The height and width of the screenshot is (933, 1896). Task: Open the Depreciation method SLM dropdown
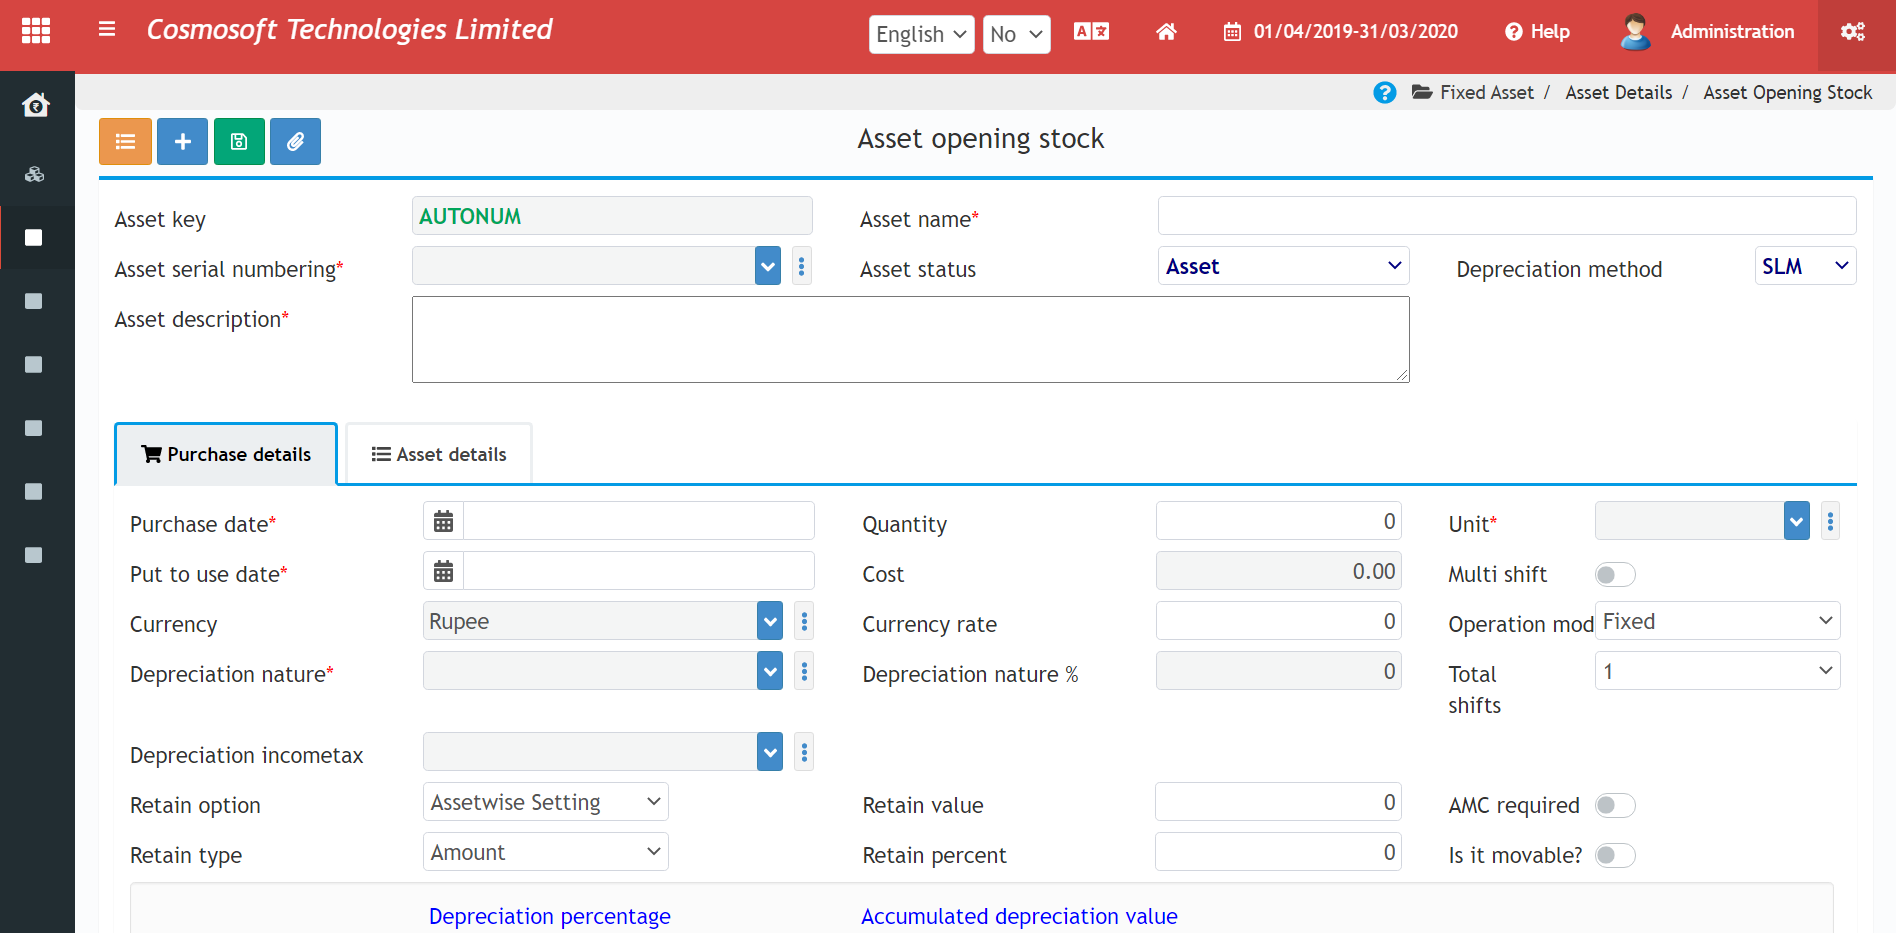pos(1804,266)
